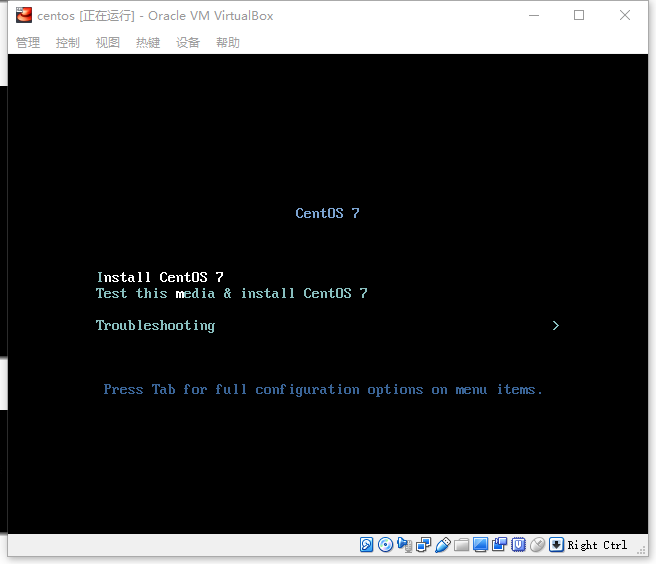Open the optical drive status icon
Viewport: 656px width, 564px height.
point(385,545)
